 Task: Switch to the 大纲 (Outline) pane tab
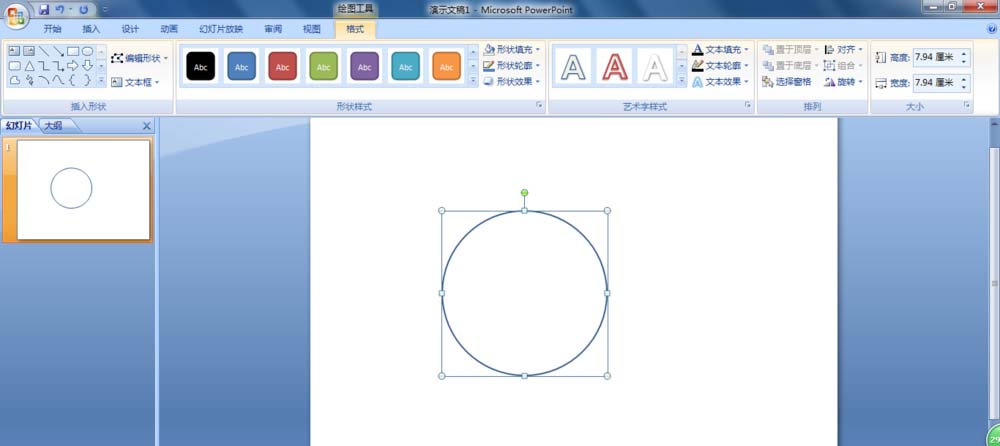click(x=54, y=126)
